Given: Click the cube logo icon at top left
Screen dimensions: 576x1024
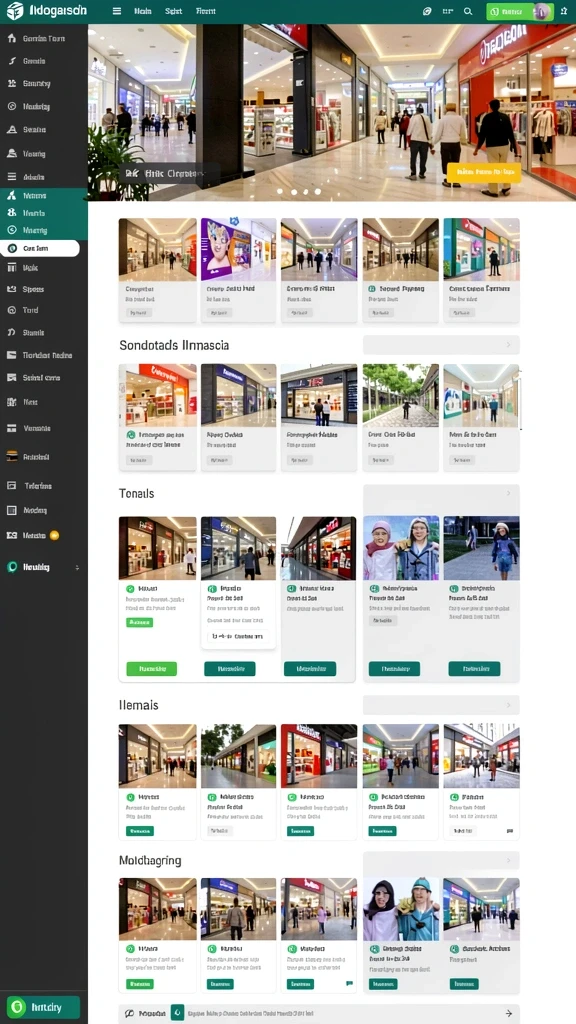Looking at the screenshot, I should click(x=14, y=10).
